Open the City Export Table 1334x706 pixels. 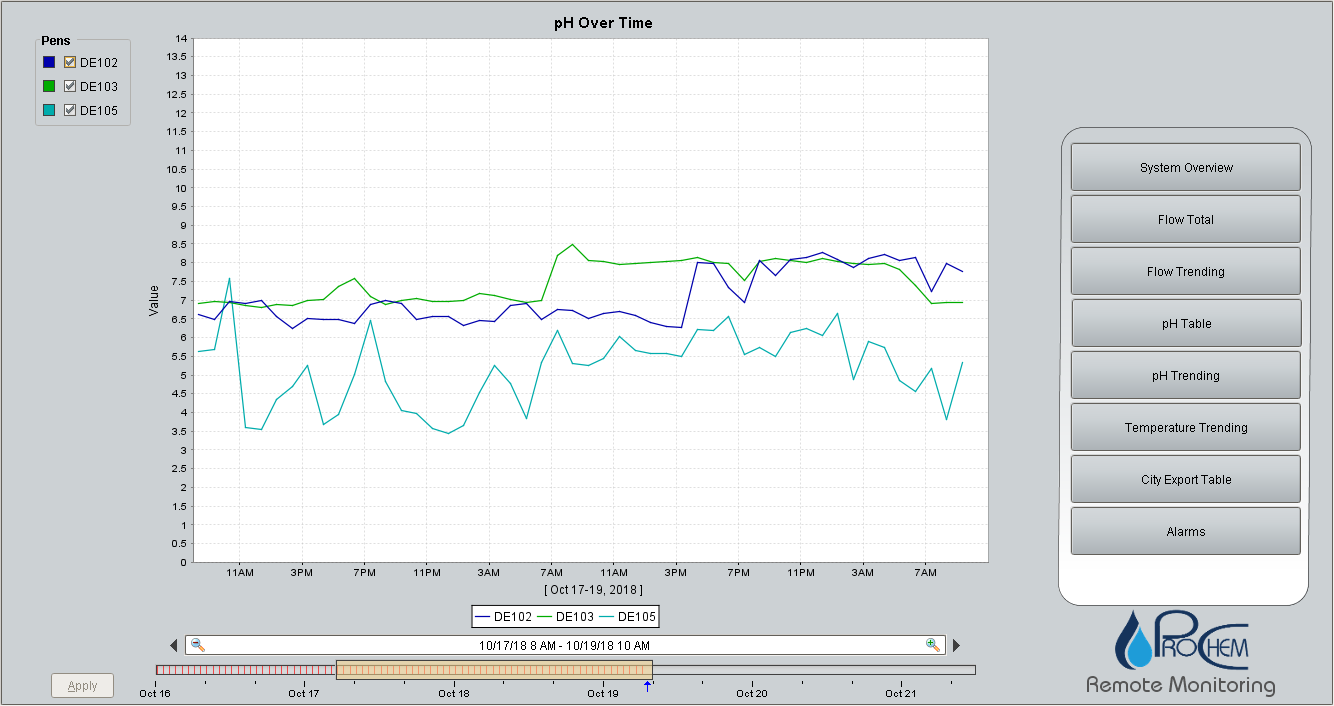pos(1185,479)
